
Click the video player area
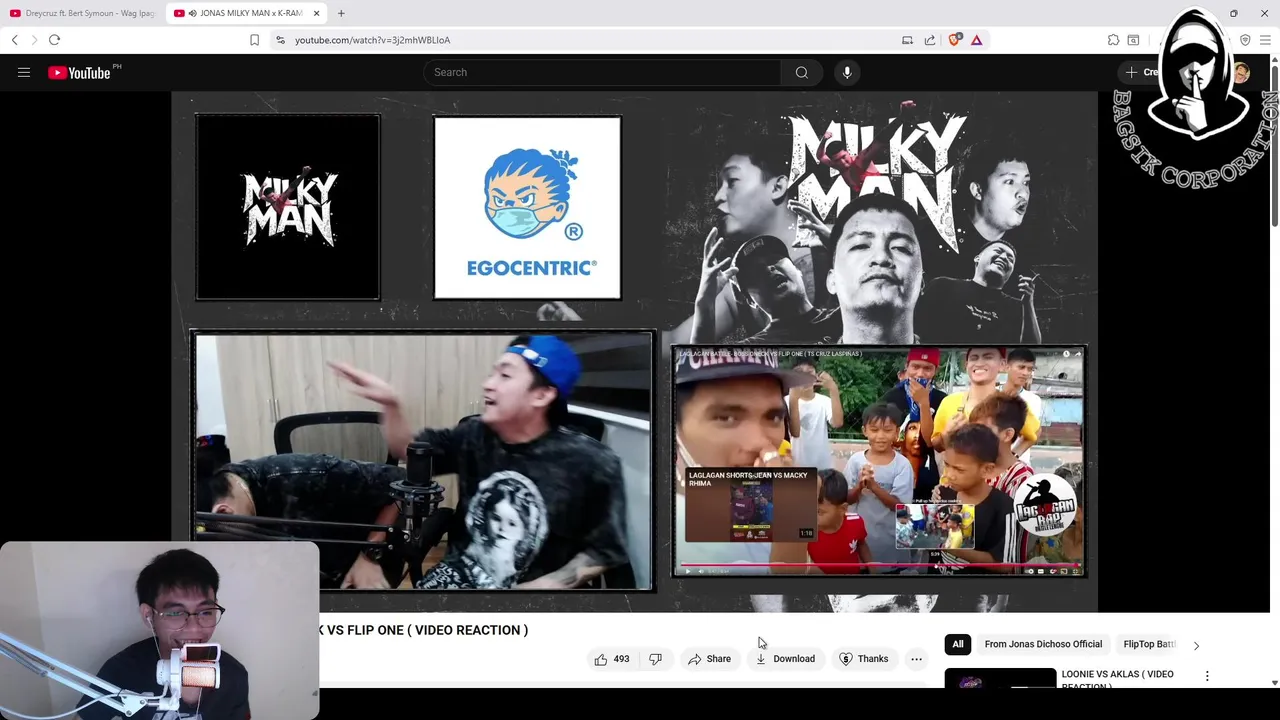pos(634,351)
